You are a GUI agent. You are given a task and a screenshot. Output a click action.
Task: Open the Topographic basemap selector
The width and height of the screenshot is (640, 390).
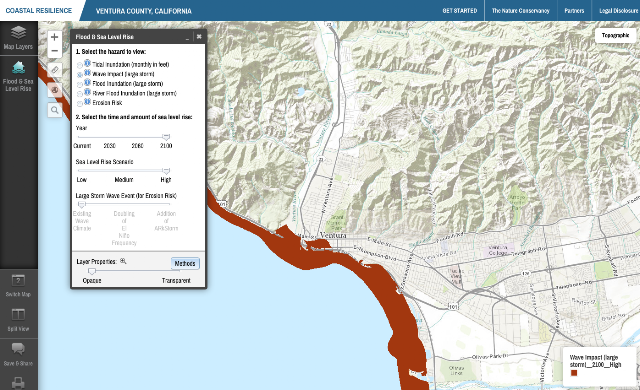click(615, 35)
